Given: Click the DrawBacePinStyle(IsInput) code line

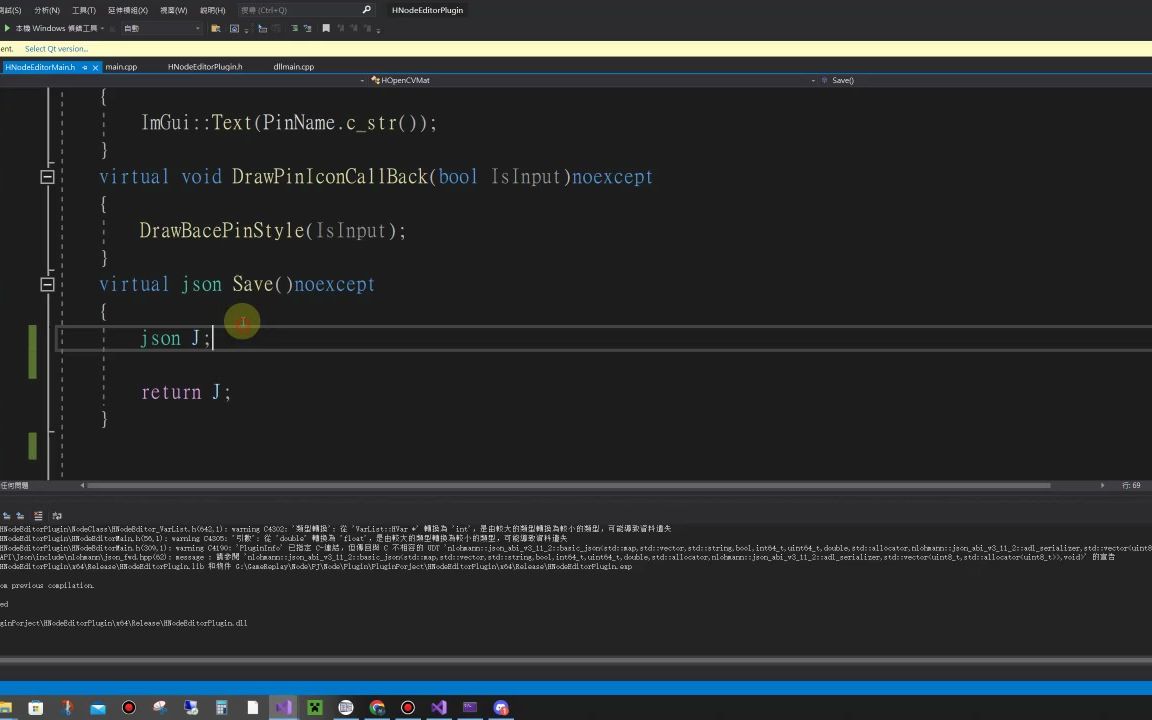Looking at the screenshot, I should (x=273, y=231).
